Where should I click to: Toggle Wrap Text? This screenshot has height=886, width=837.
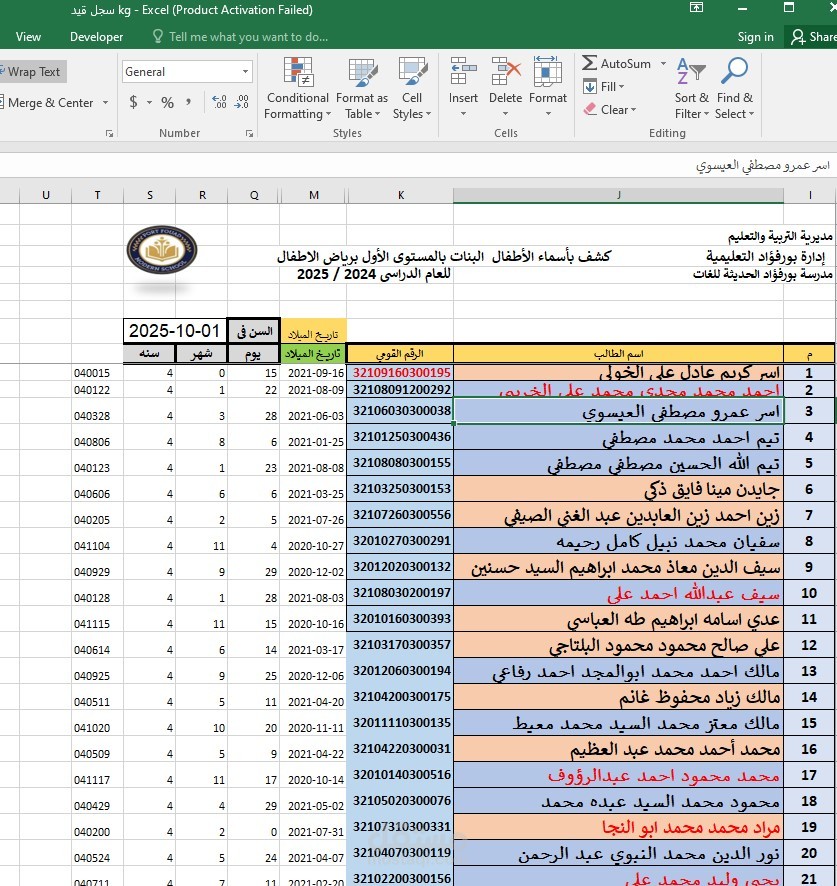pos(33,72)
